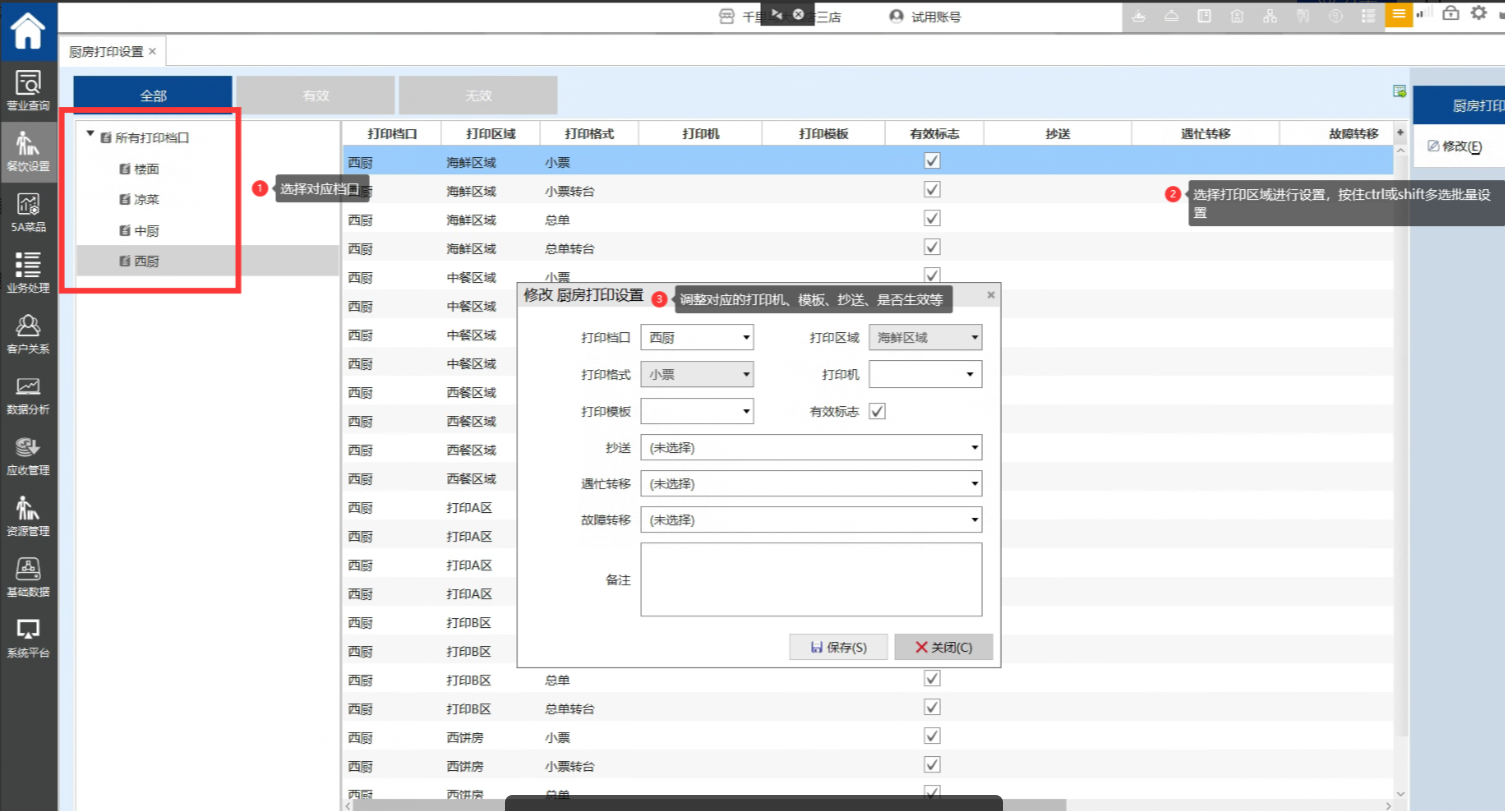Click the green export icon above the table
Screen dimensions: 1505x811
click(1400, 92)
